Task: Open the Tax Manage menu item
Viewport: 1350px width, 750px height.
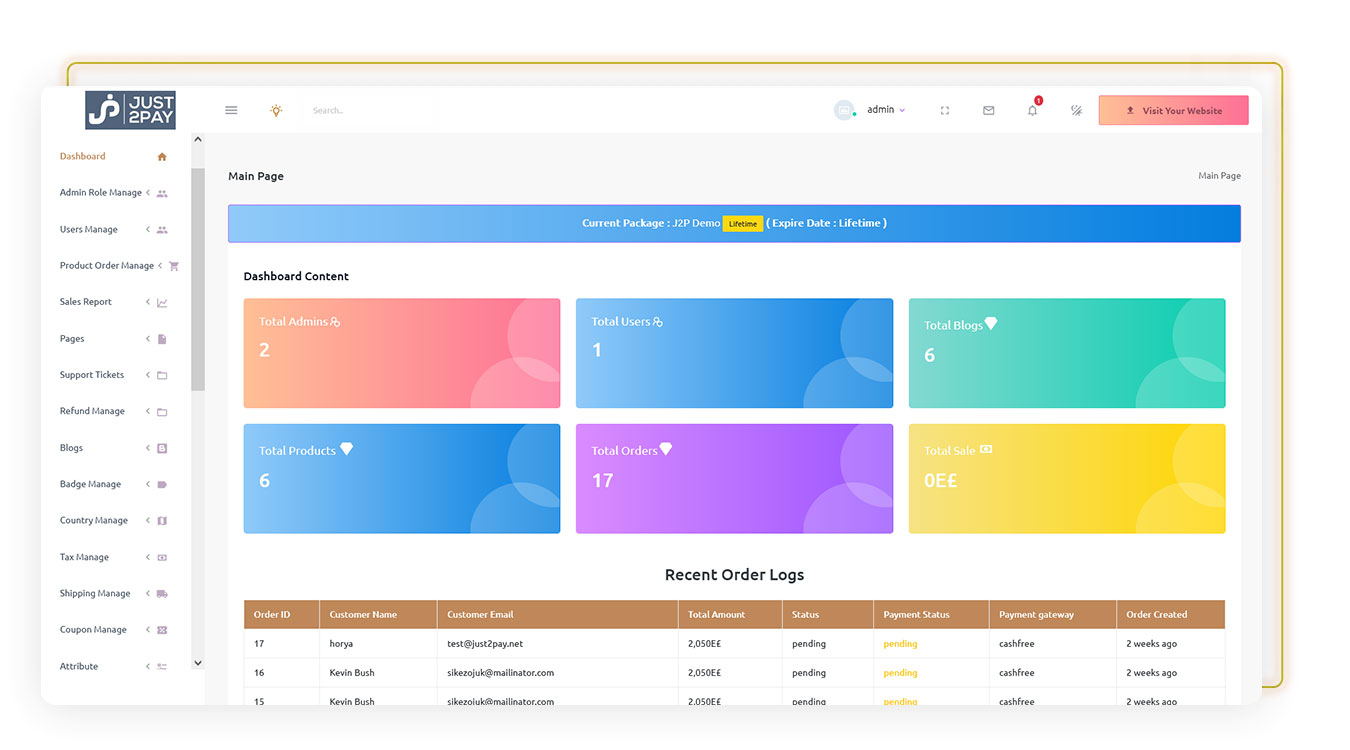Action: (83, 557)
